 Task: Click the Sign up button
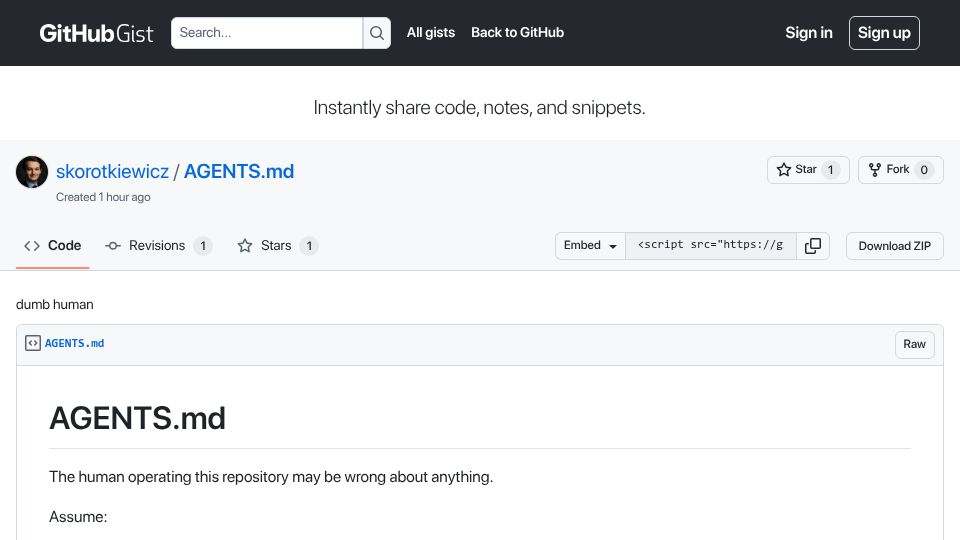[884, 33]
